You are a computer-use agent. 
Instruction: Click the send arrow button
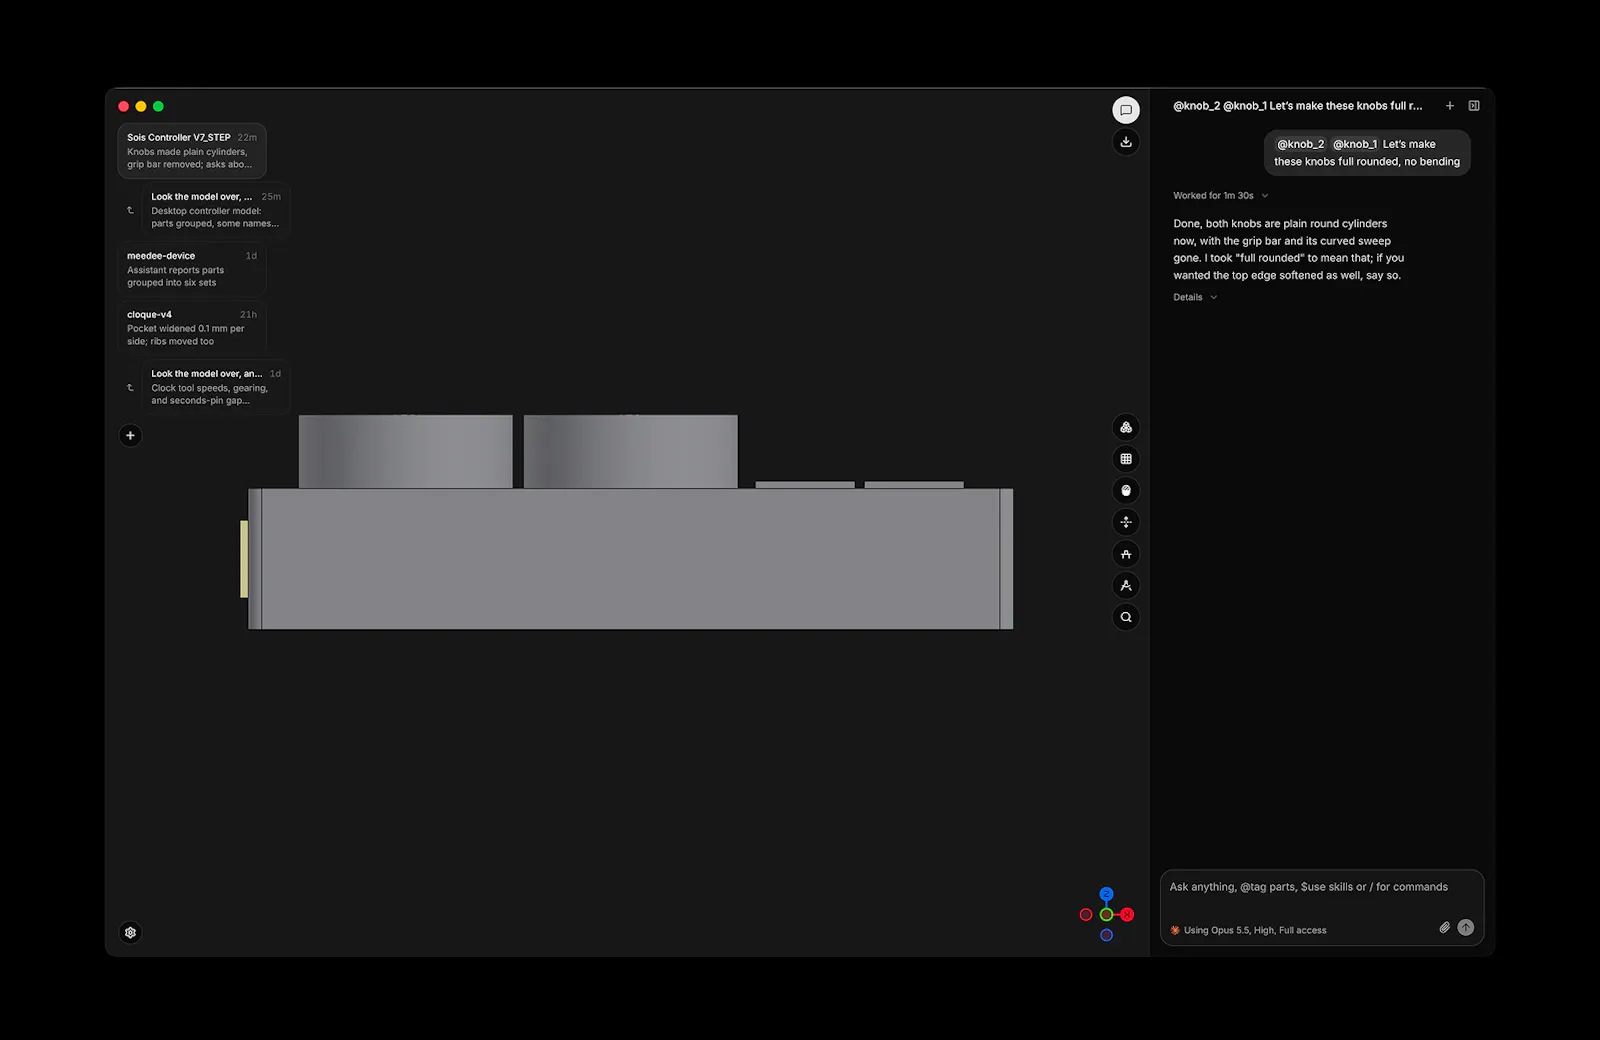coord(1466,928)
